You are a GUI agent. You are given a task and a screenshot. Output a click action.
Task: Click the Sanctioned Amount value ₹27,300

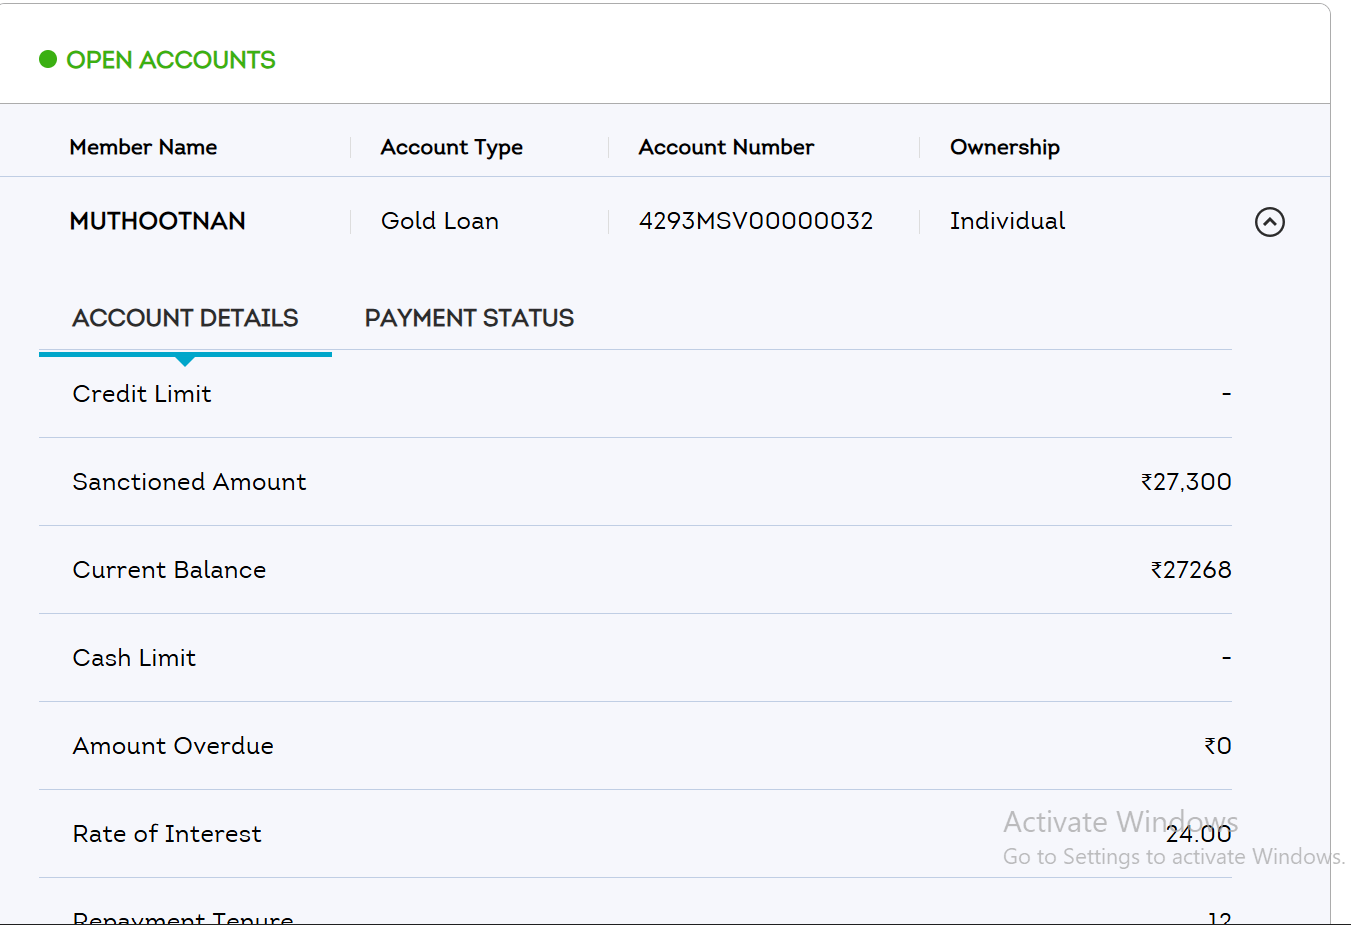pyautogui.click(x=1186, y=482)
